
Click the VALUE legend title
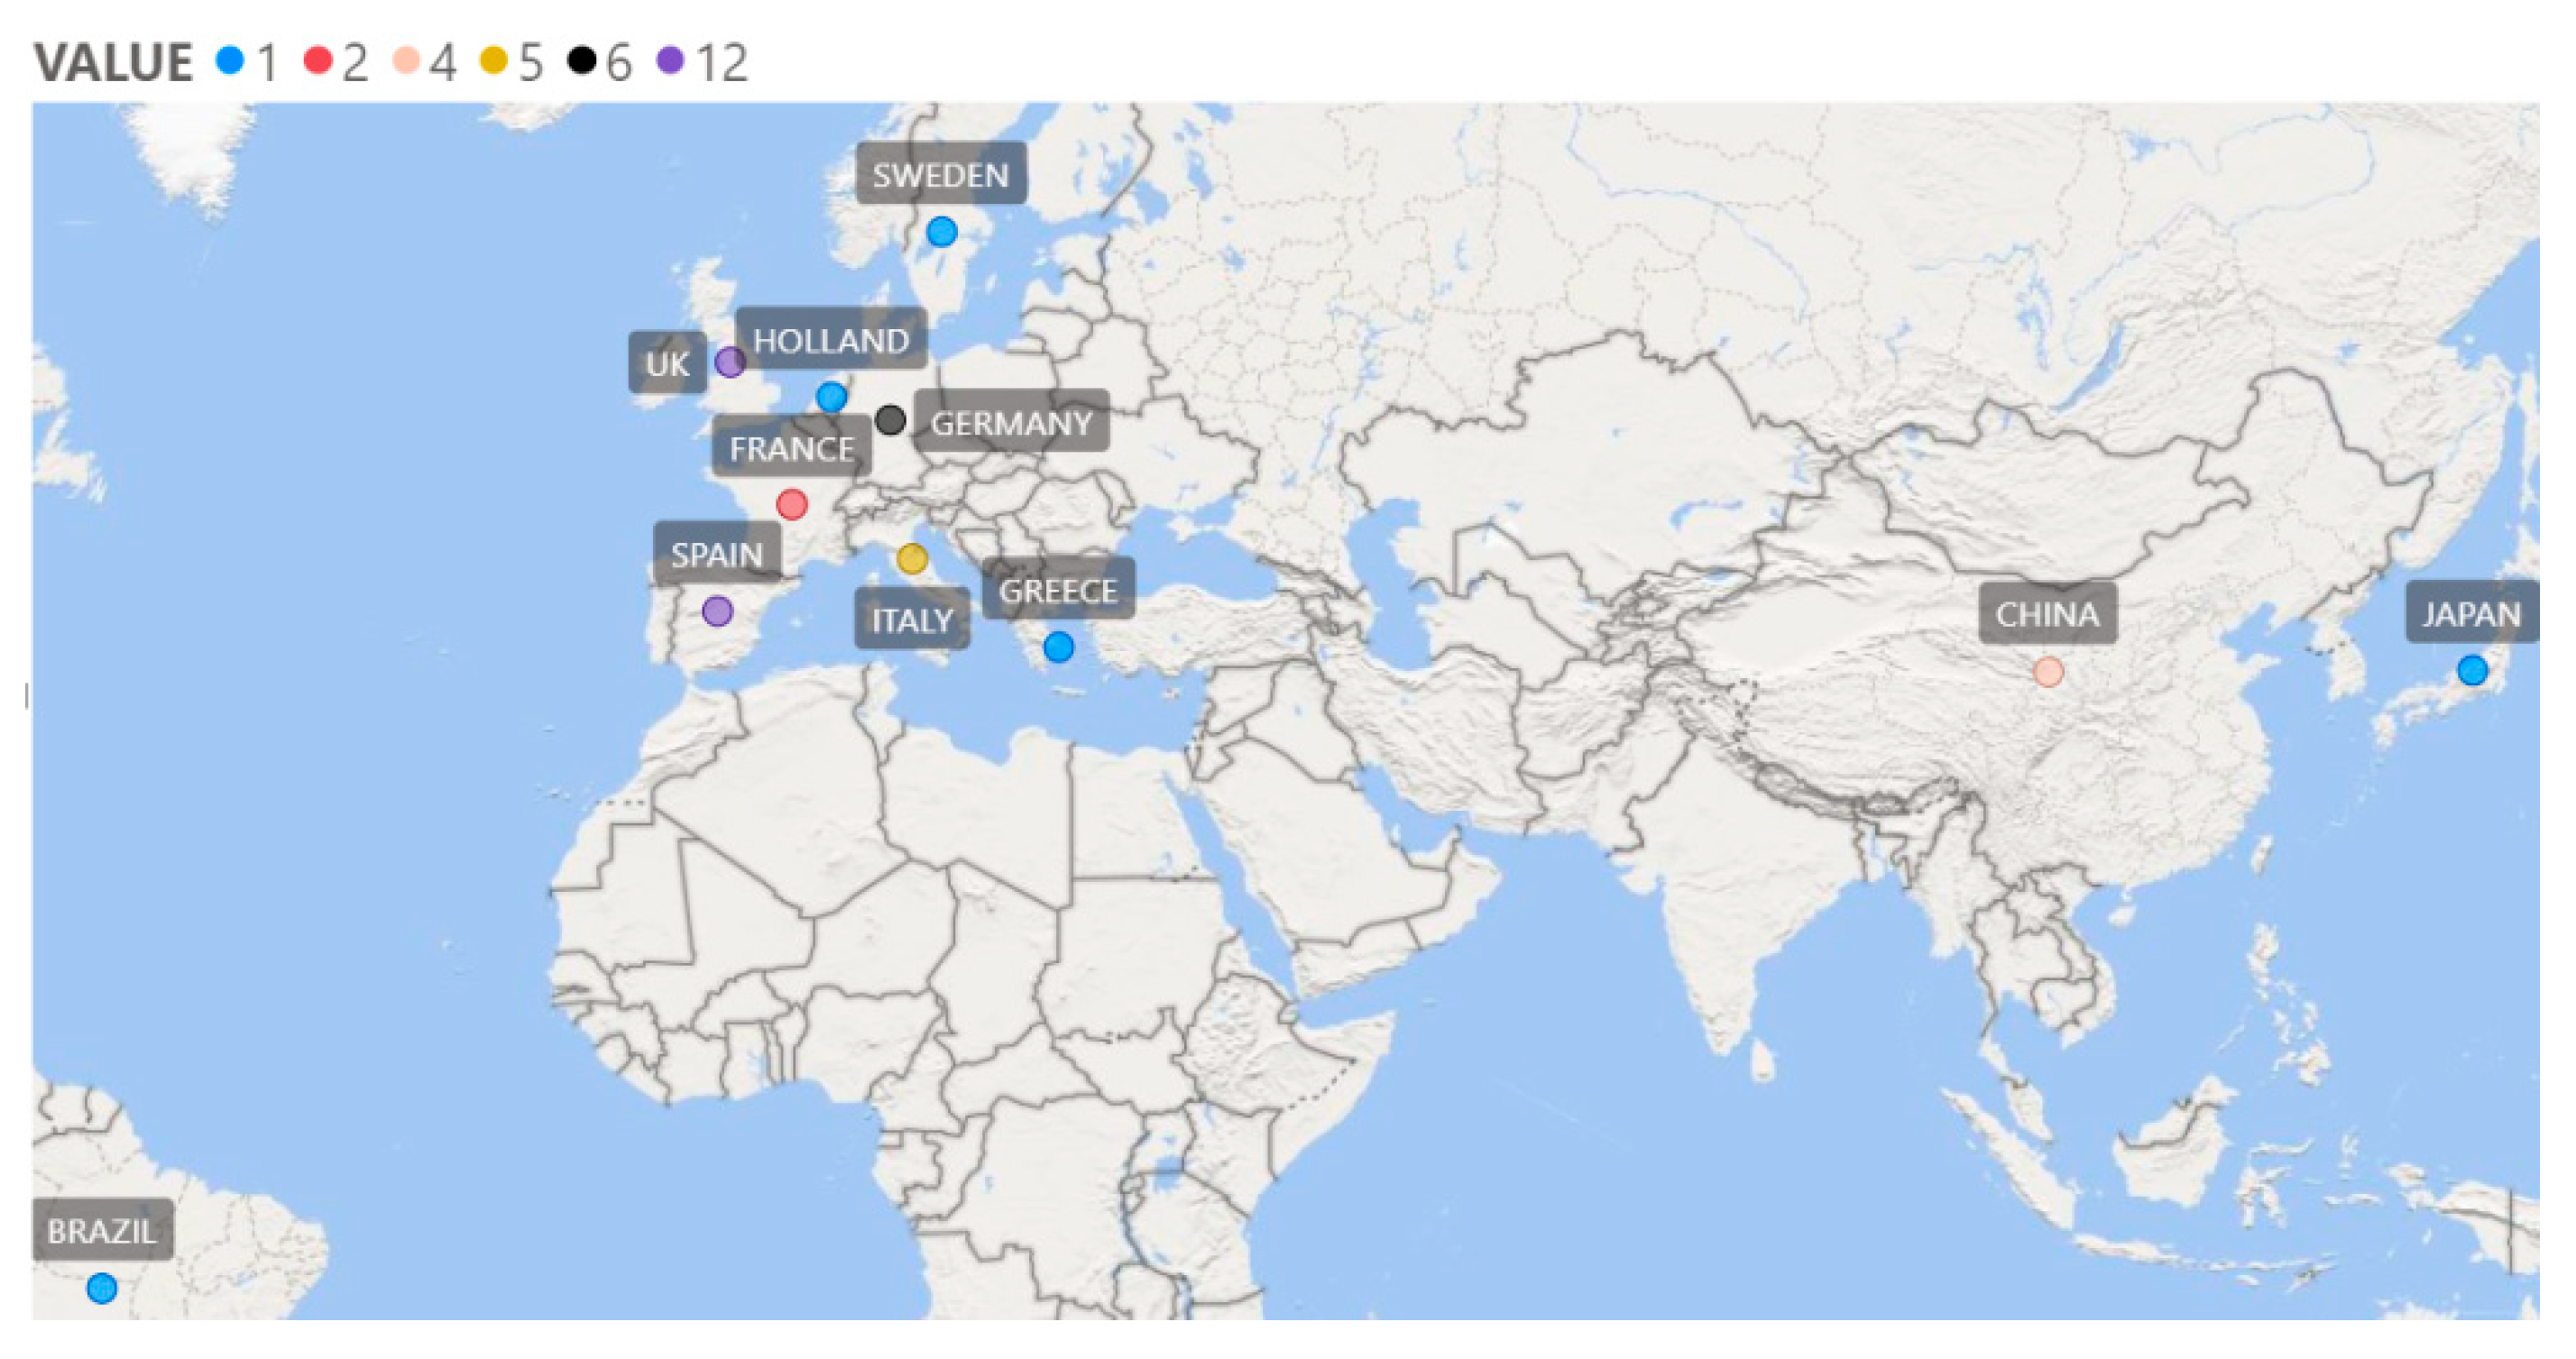113,63
